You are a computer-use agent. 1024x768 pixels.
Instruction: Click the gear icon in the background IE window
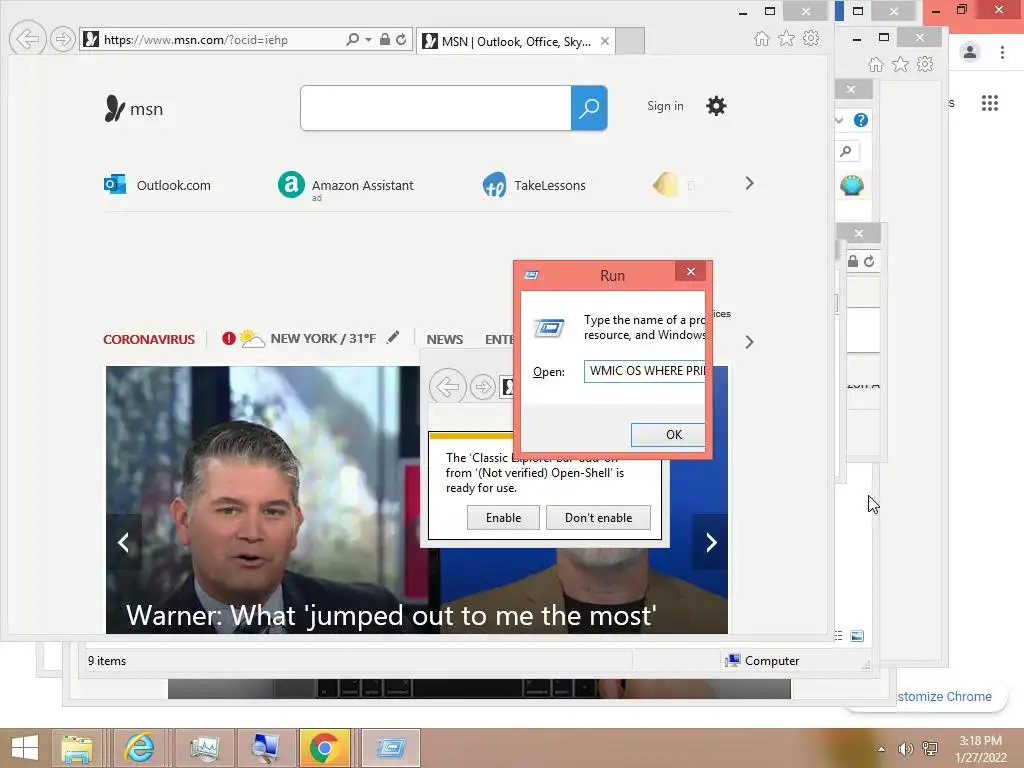[x=925, y=64]
